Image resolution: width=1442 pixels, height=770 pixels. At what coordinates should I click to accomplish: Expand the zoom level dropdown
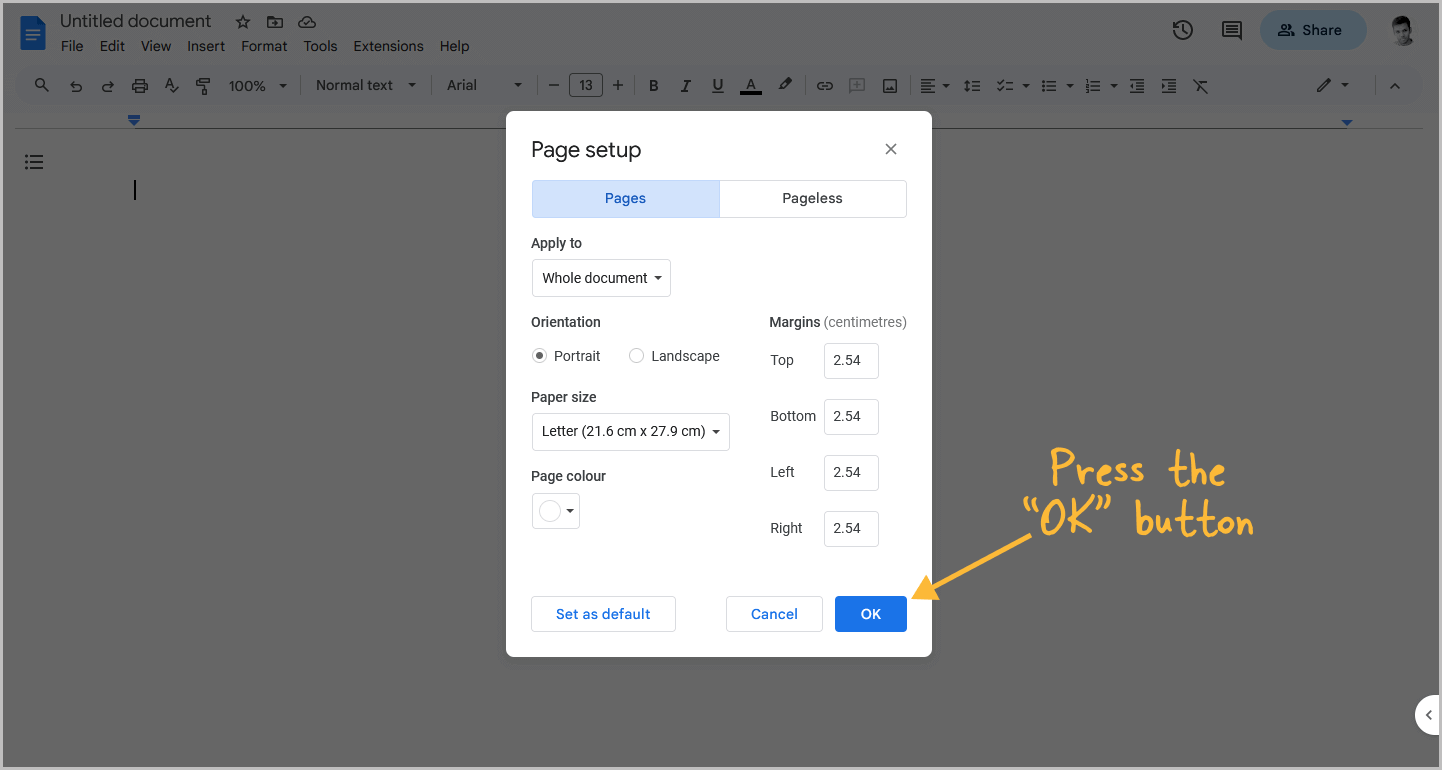(256, 85)
